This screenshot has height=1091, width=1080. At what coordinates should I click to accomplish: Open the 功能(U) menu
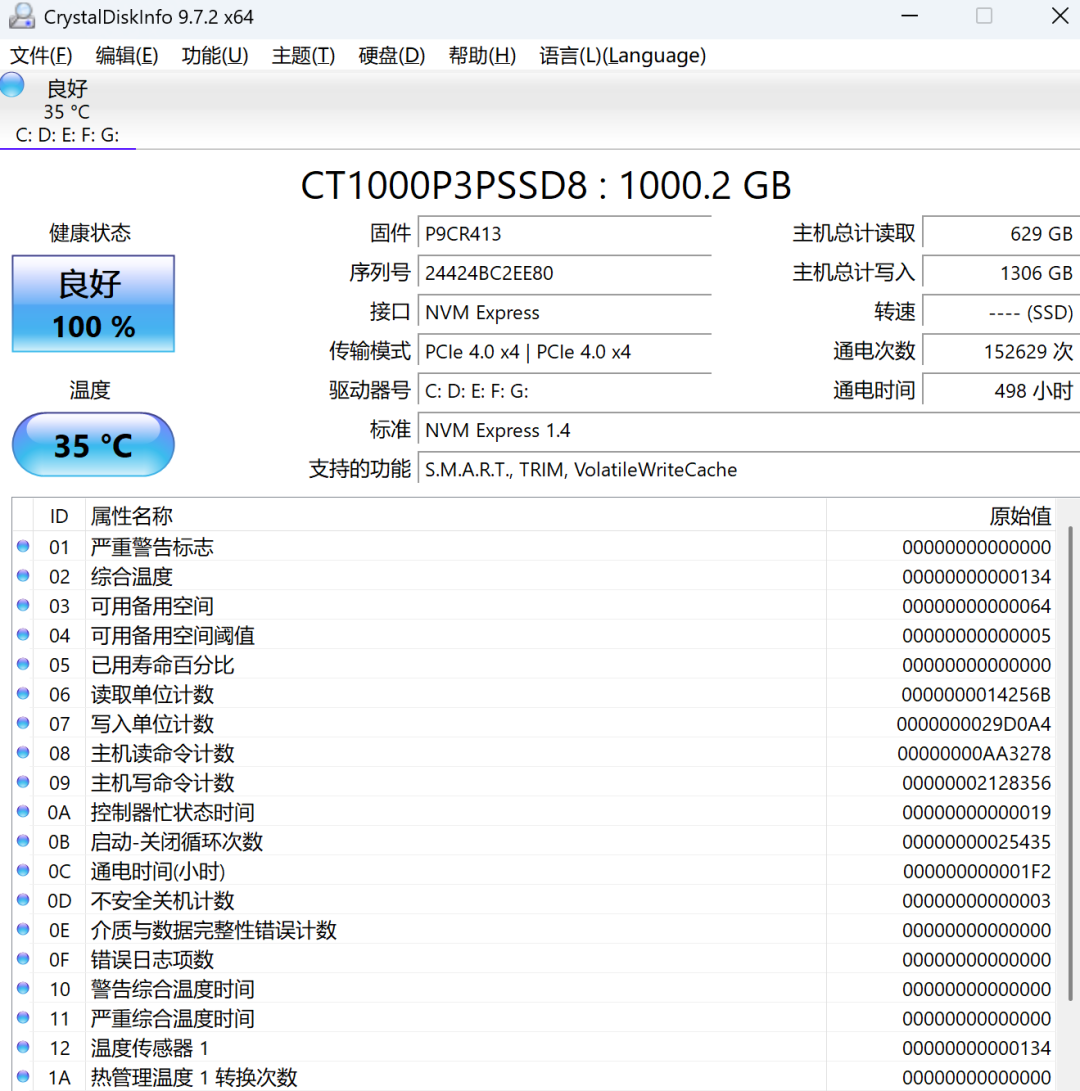215,56
